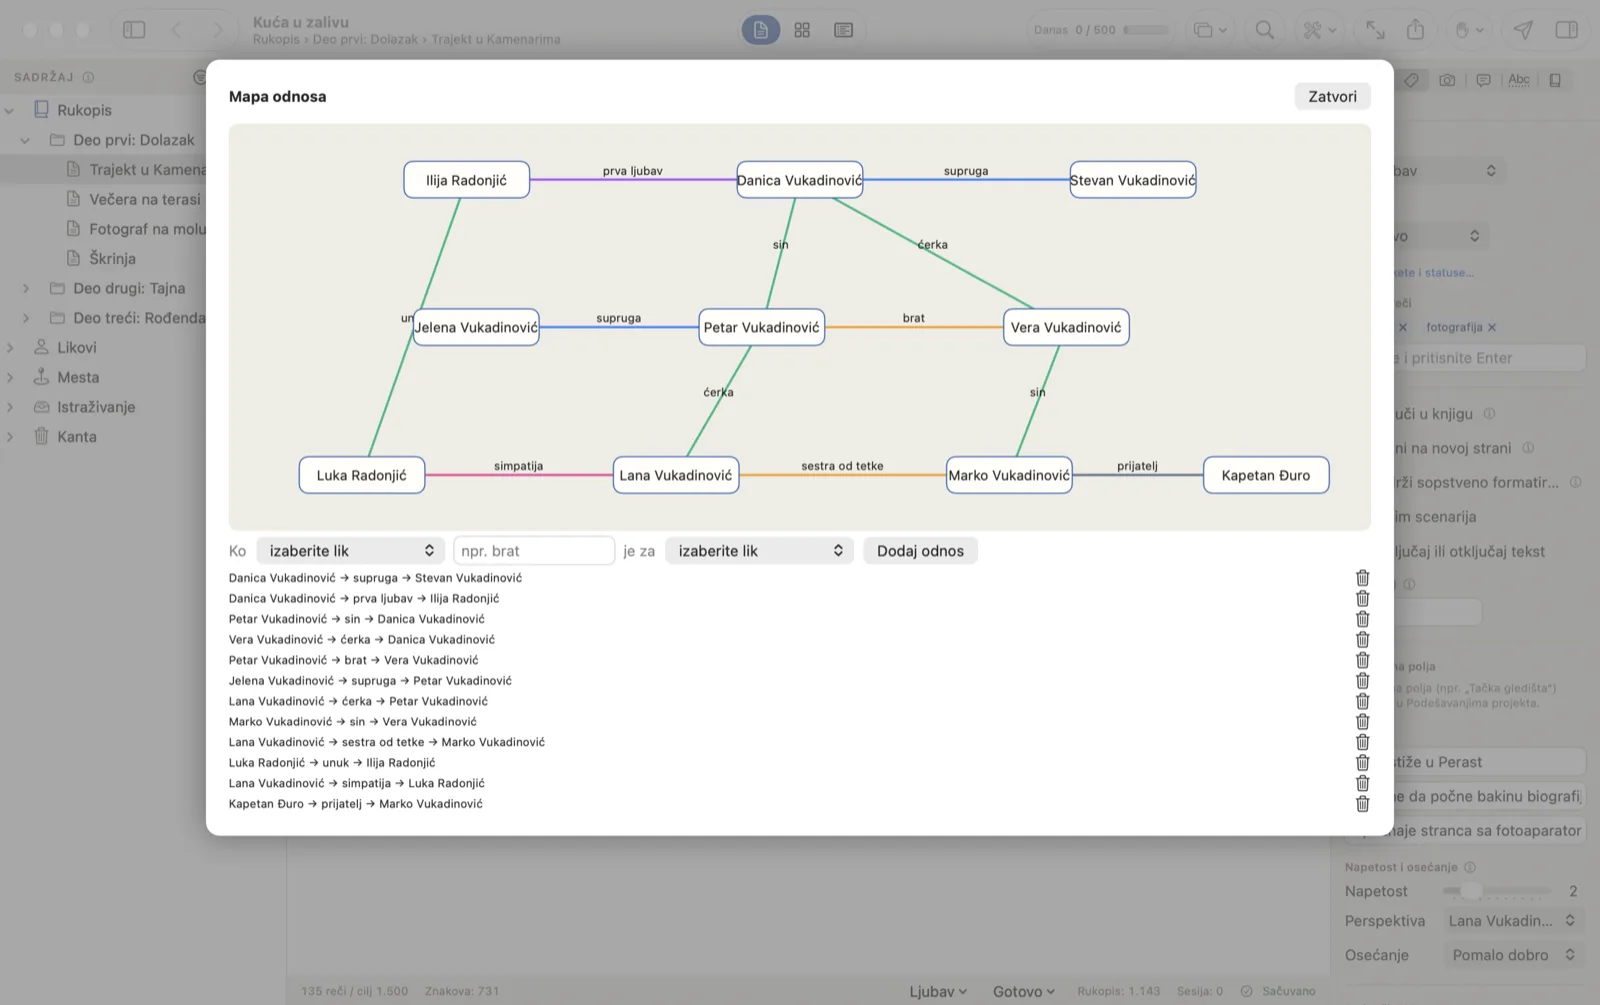
Task: Open the 'je za' izaberite lik dropdown
Action: tap(759, 551)
